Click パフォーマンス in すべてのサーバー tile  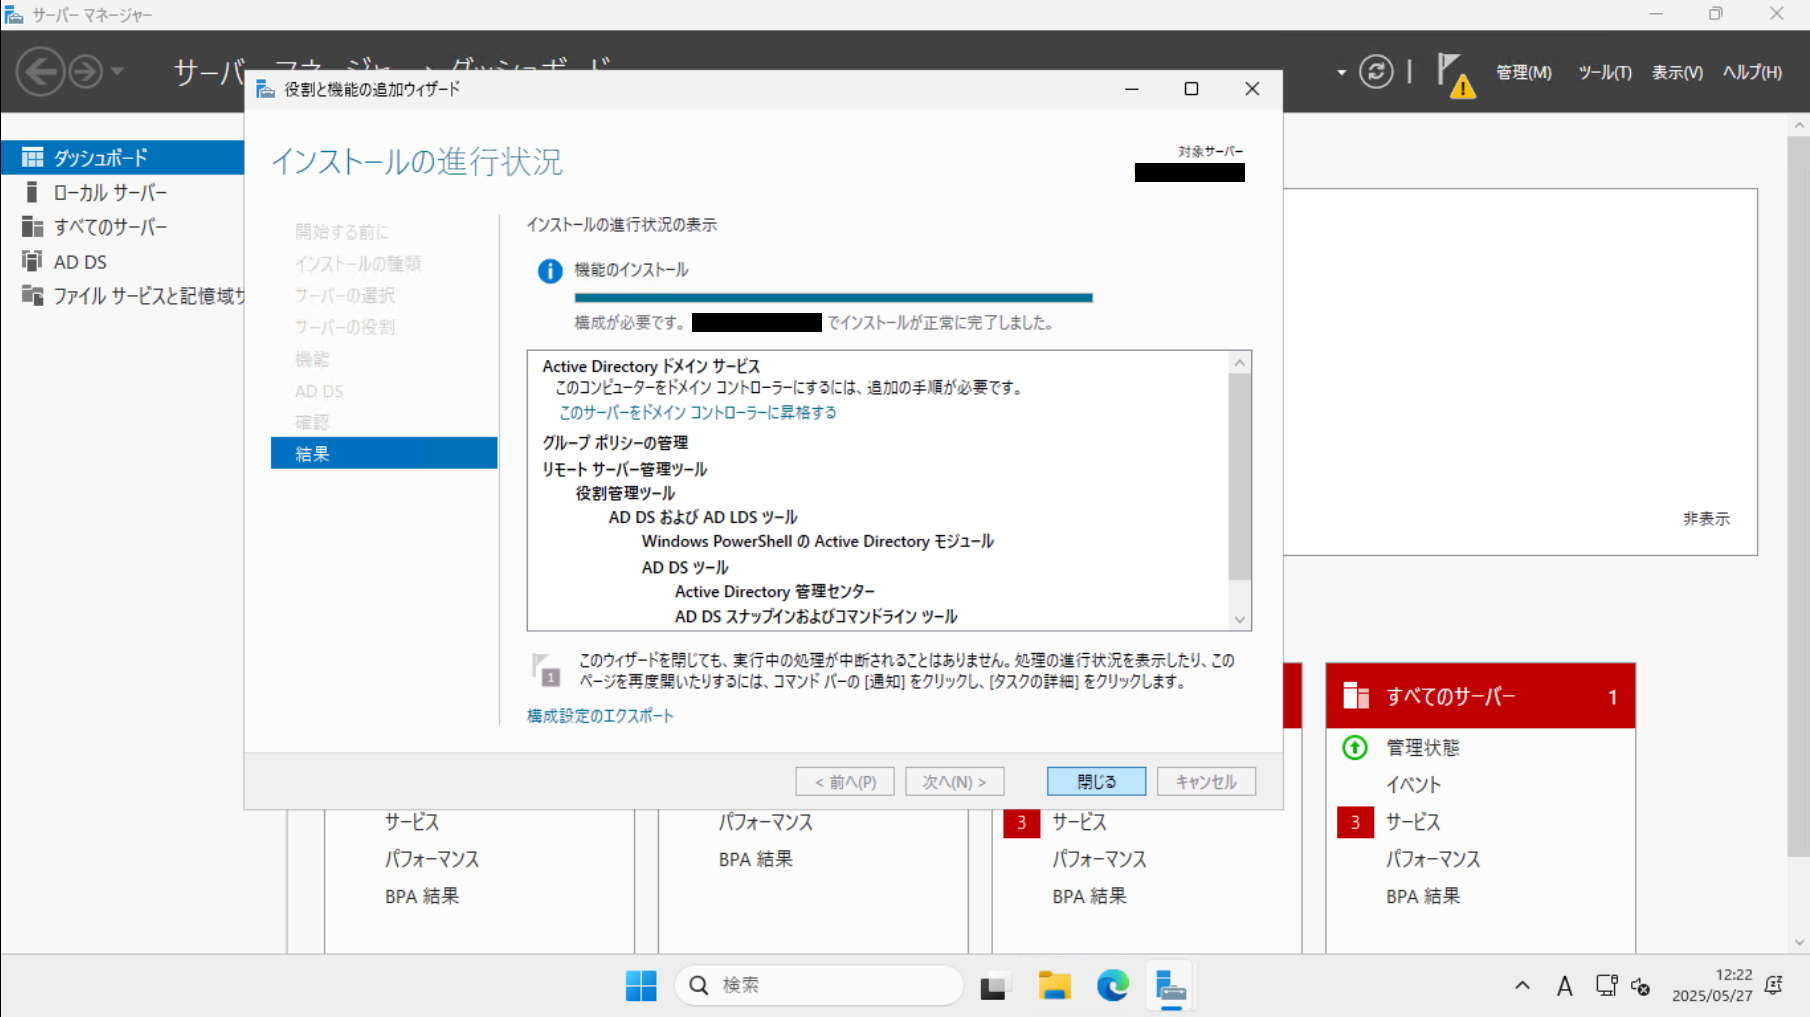[x=1433, y=859]
